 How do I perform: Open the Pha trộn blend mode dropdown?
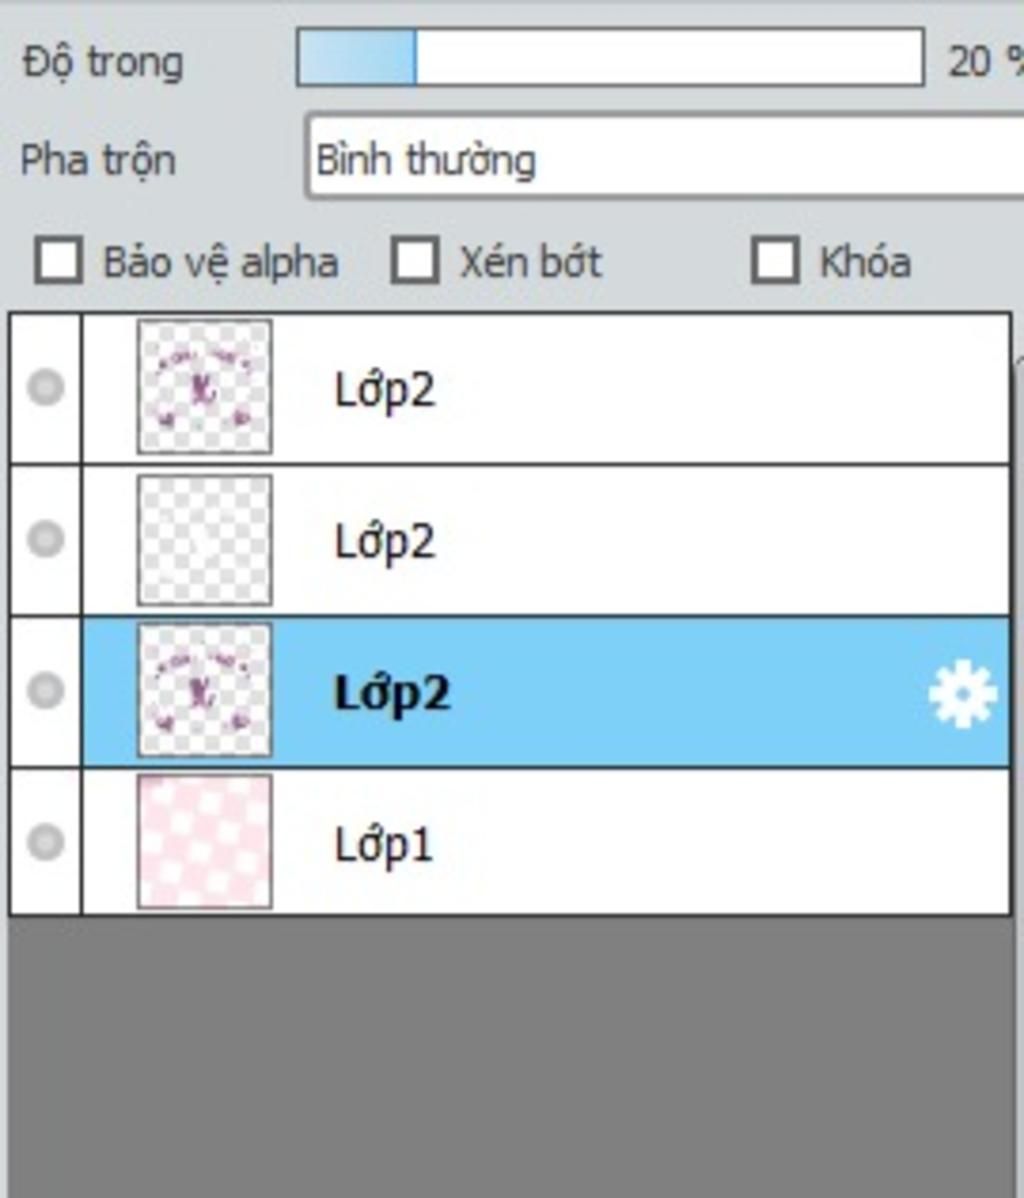point(665,159)
